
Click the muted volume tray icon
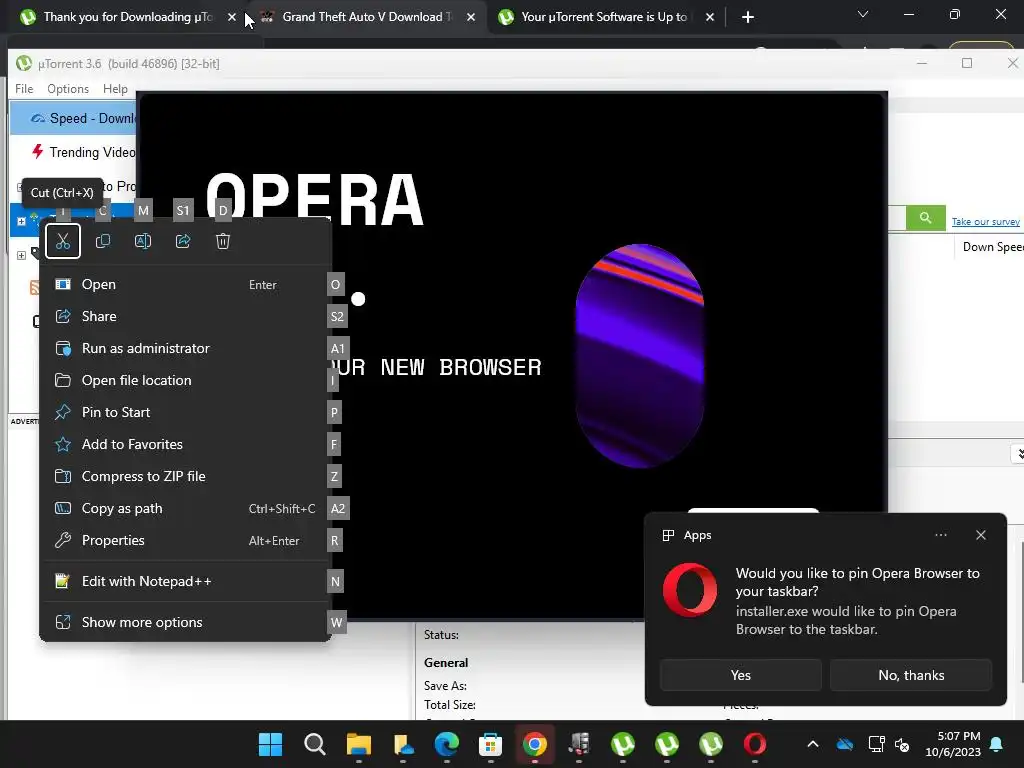[902, 744]
